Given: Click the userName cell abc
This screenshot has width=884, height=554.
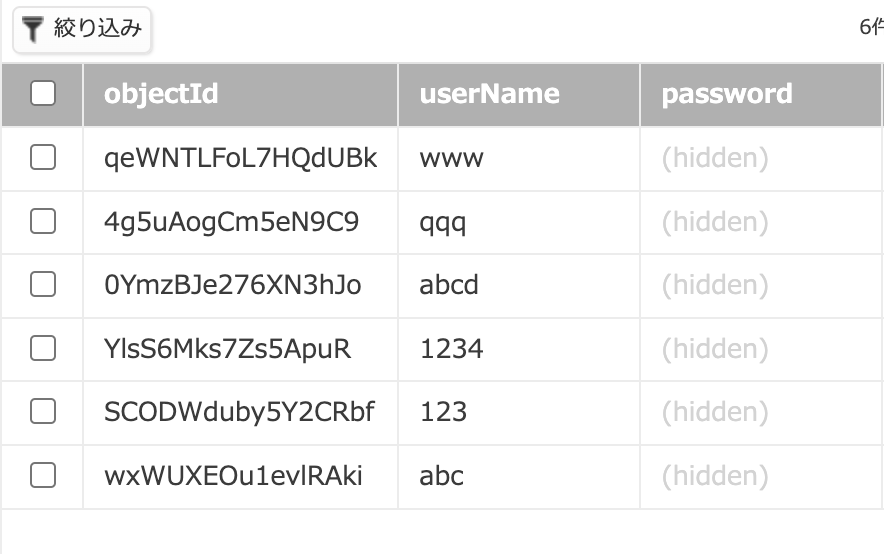Looking at the screenshot, I should point(442,476).
